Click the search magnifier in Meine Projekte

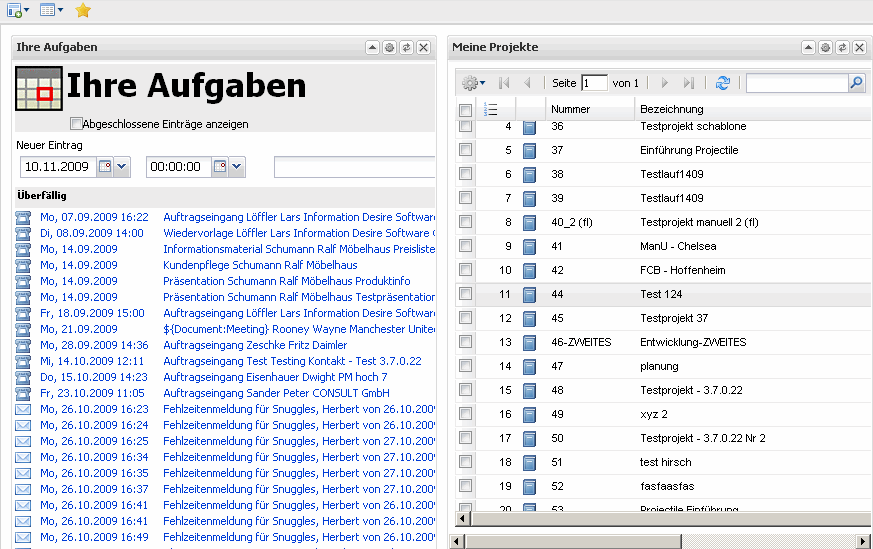point(856,83)
